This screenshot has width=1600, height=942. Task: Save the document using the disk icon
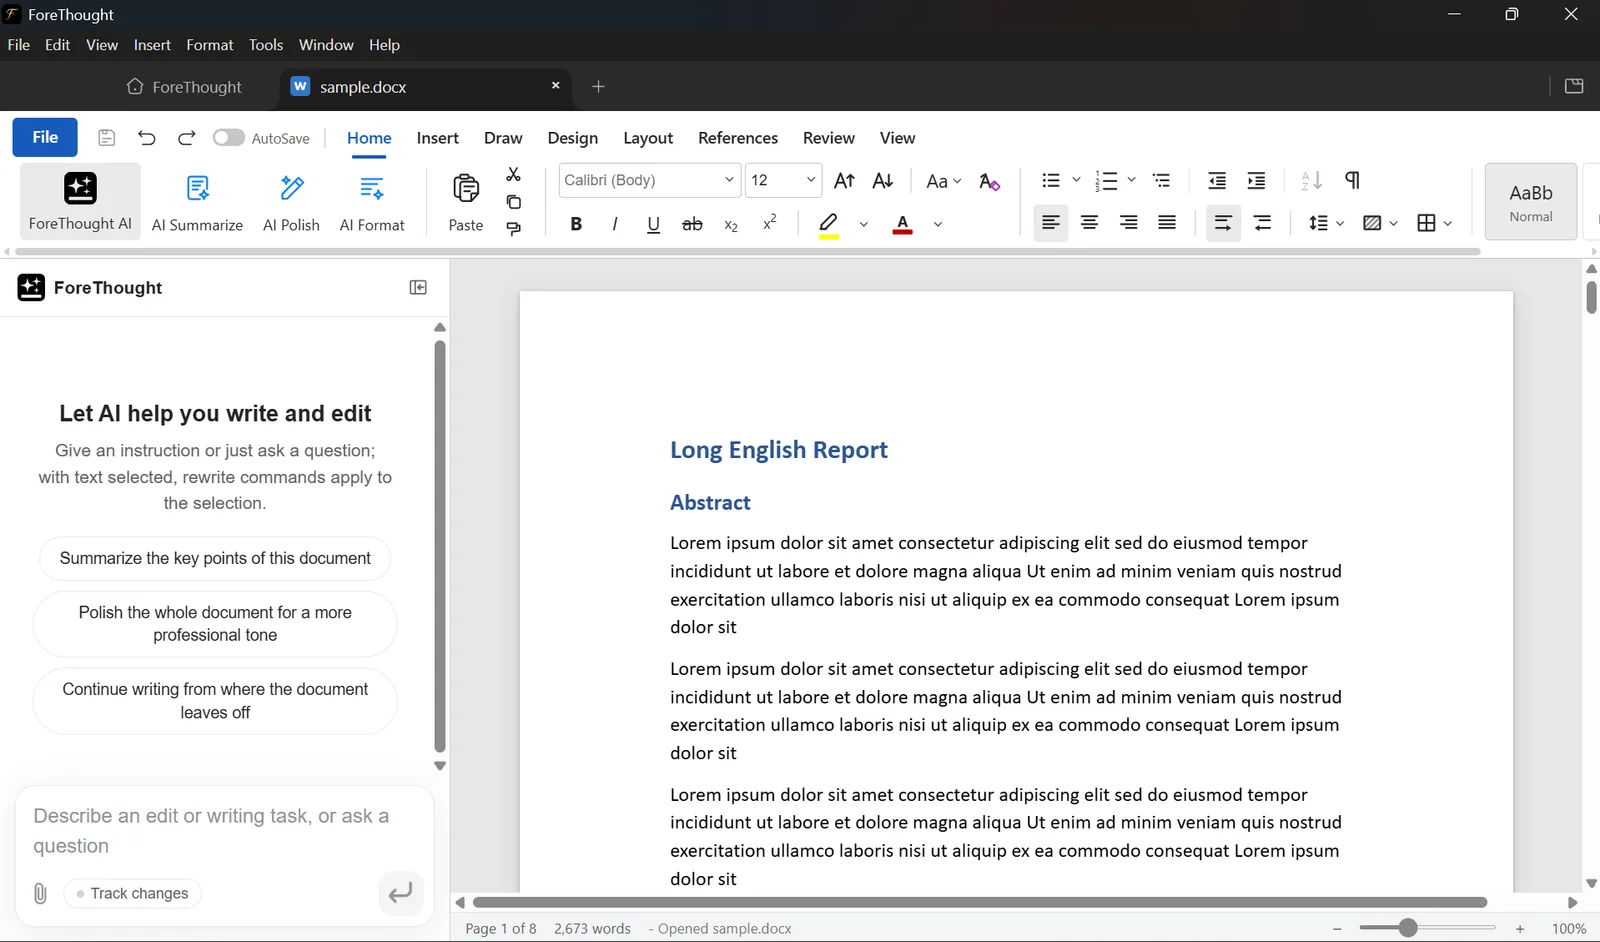point(107,138)
